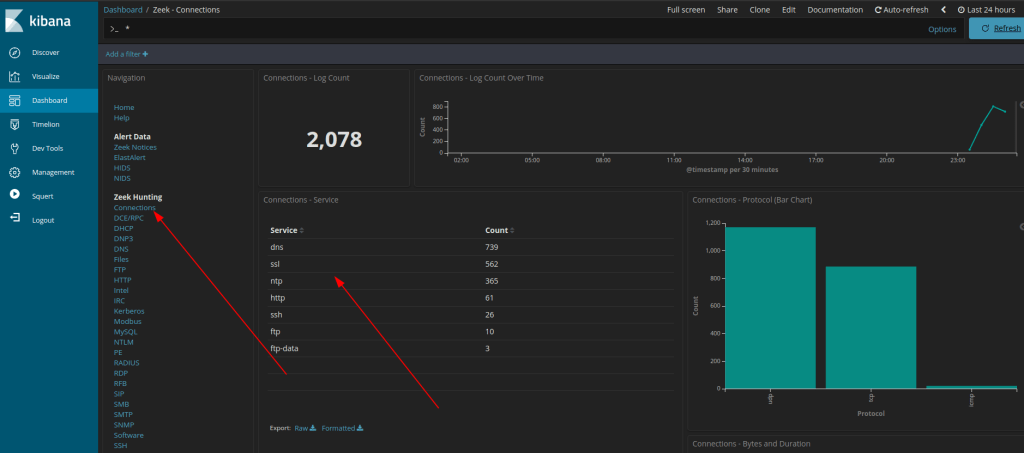Screen dimensions: 1024x453
Task: Click the Timelion shield icon
Action: tap(14, 124)
